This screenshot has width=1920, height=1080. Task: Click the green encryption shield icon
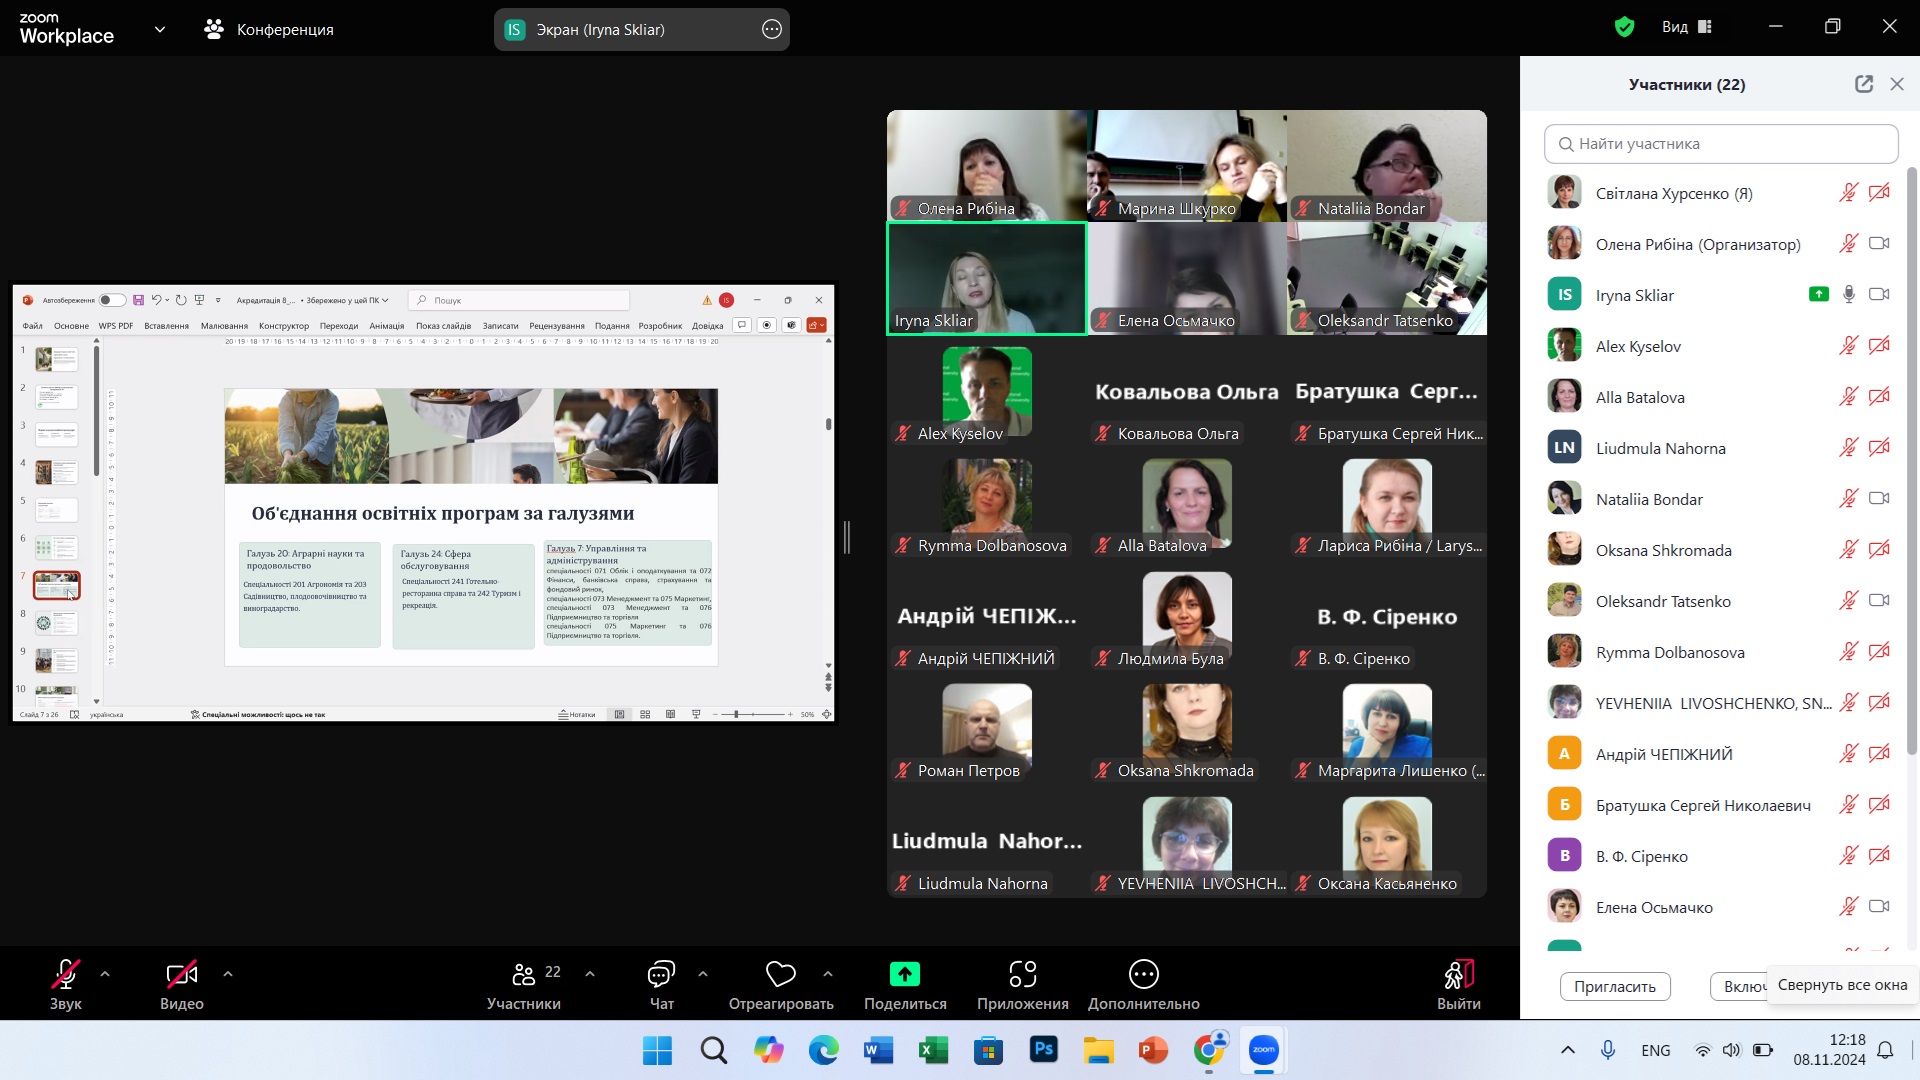(1625, 27)
